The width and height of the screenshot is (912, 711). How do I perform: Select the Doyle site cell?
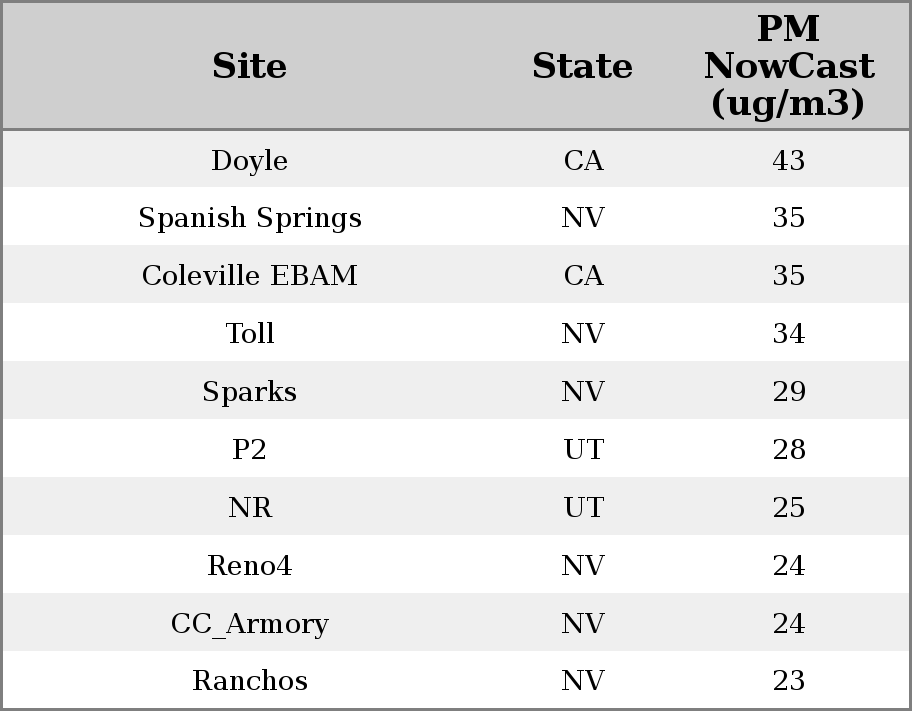coord(249,161)
